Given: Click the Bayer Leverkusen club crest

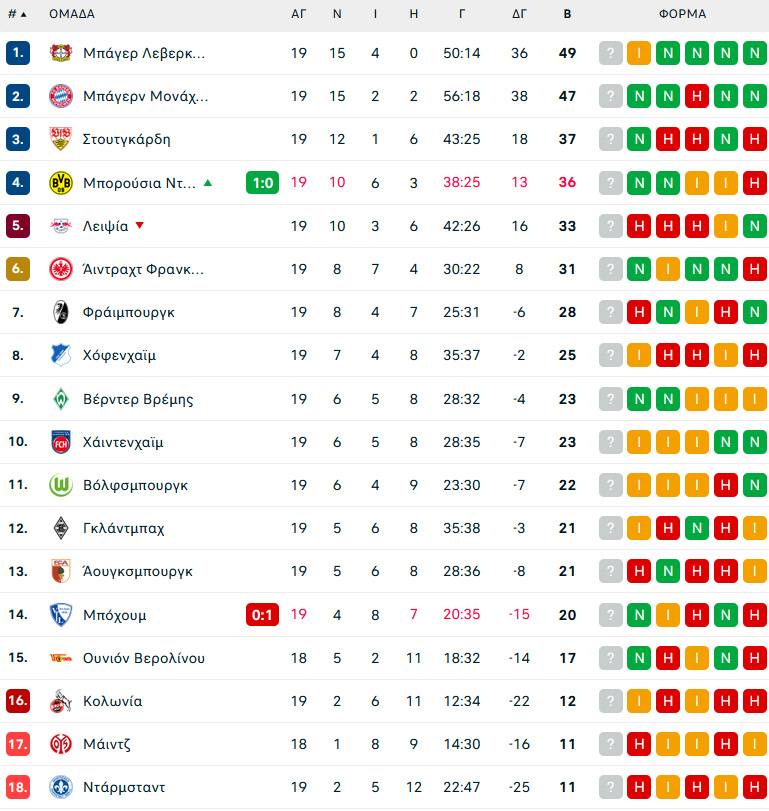Looking at the screenshot, I should click(61, 53).
